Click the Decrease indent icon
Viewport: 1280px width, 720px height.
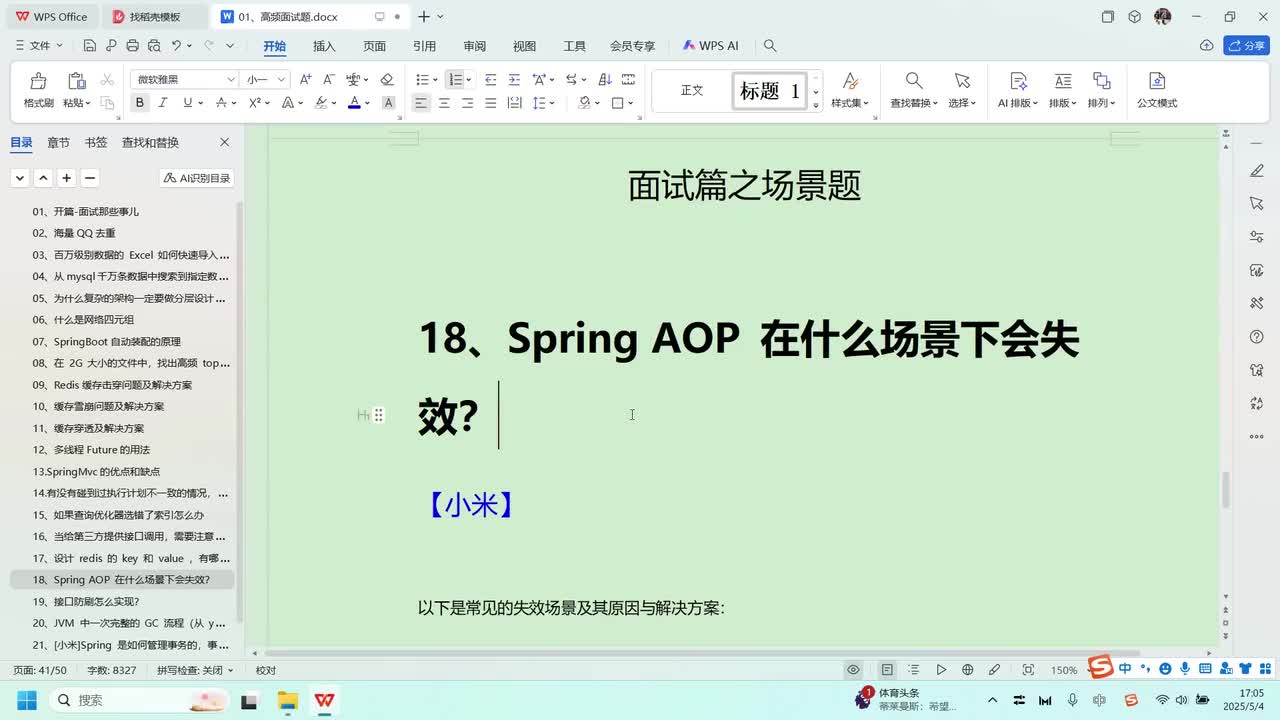[490, 79]
